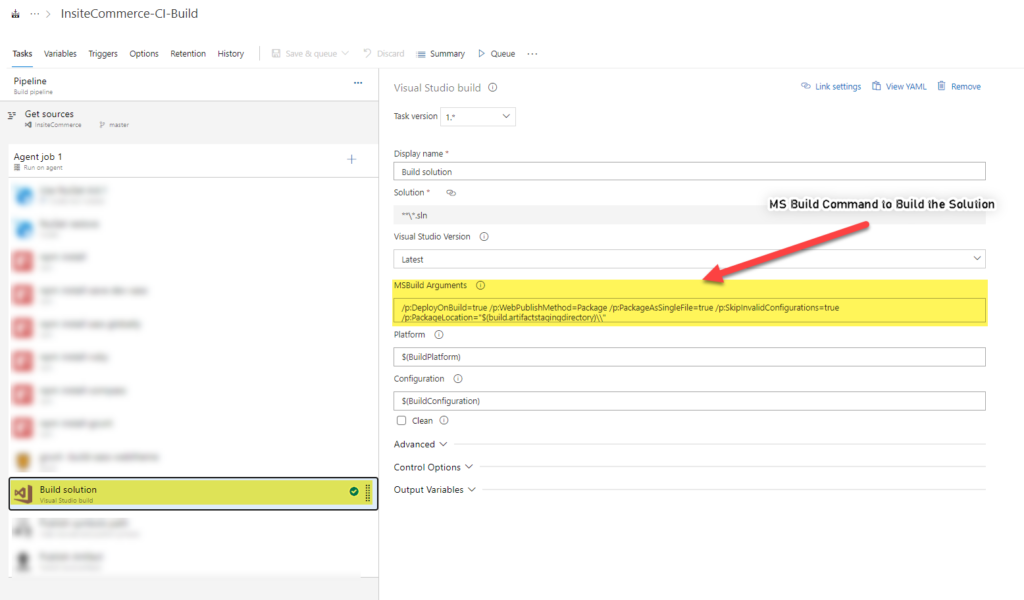The height and width of the screenshot is (600, 1024).
Task: Select the Pipeline row
Action: click(189, 85)
